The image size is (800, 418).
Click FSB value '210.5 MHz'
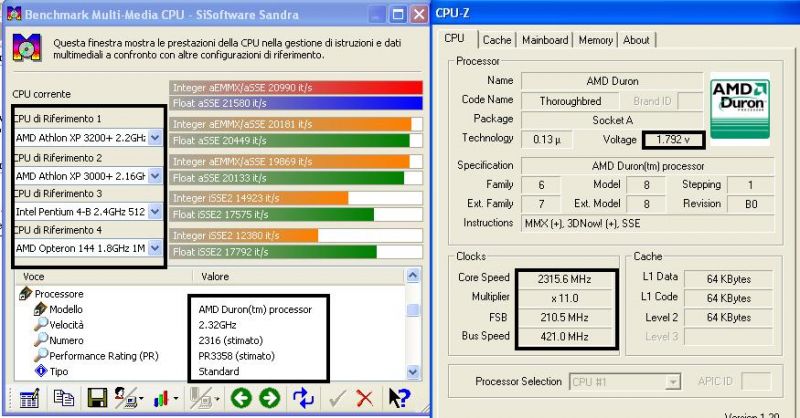564,317
